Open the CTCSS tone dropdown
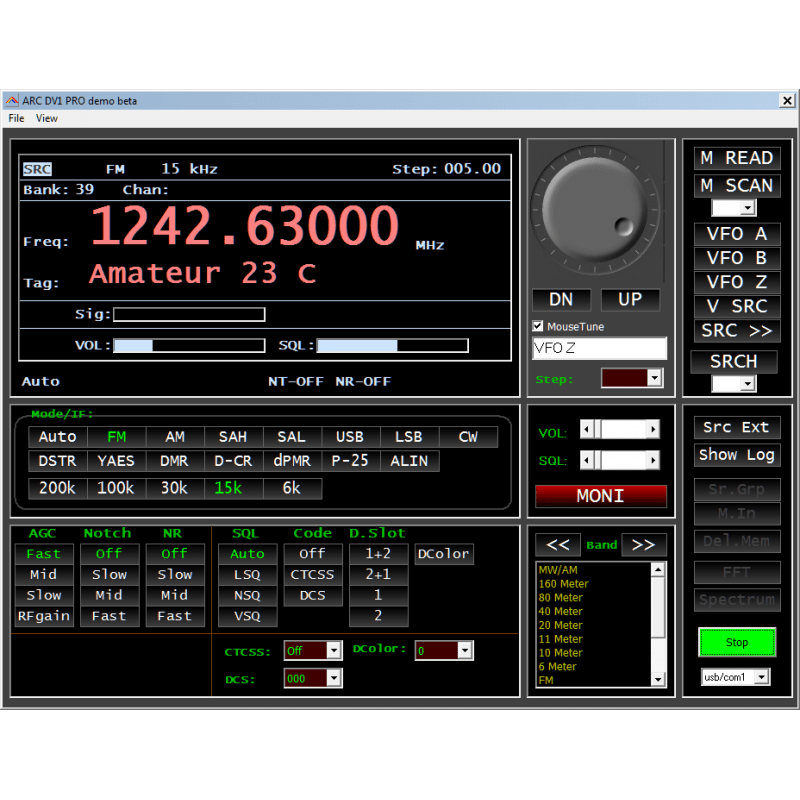 [x=334, y=651]
